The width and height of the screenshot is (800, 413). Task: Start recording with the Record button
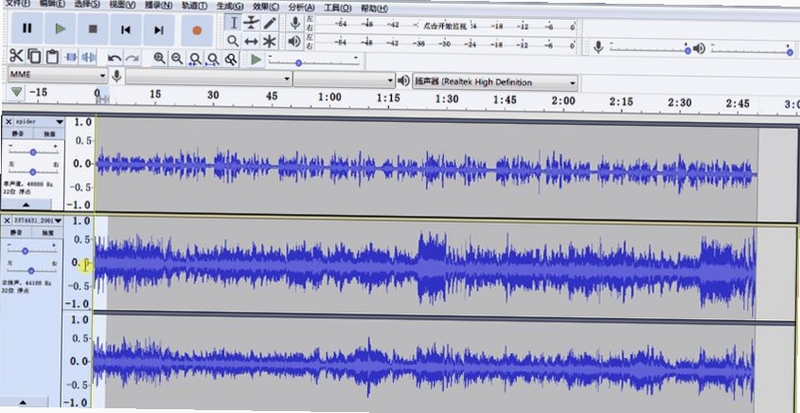[x=197, y=30]
